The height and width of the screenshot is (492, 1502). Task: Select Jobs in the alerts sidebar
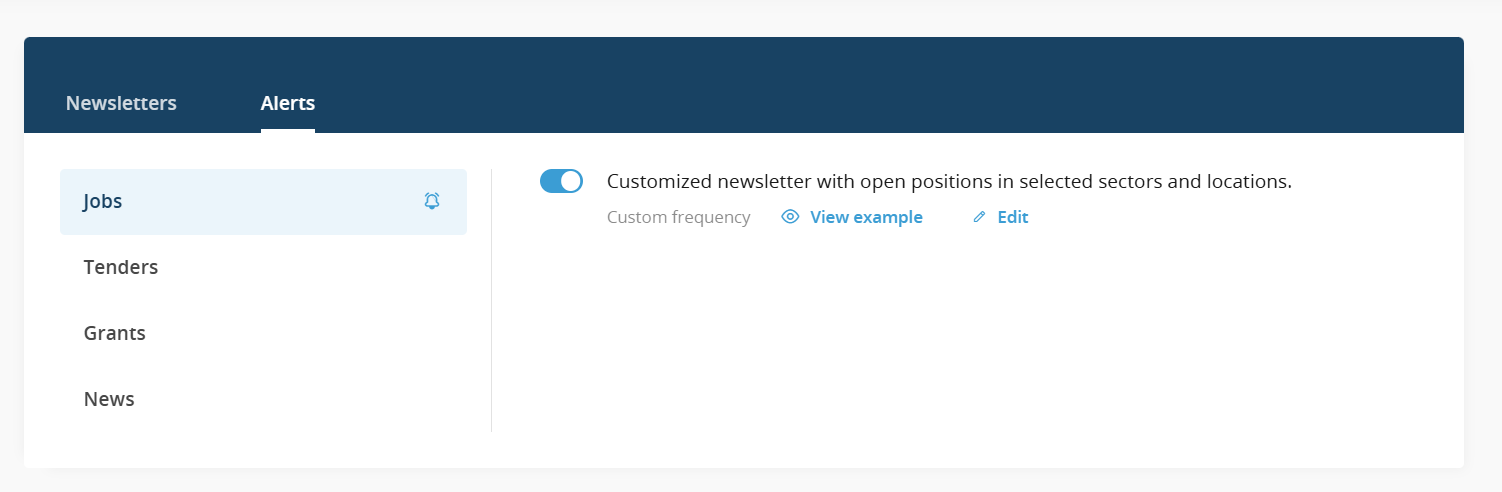(263, 202)
